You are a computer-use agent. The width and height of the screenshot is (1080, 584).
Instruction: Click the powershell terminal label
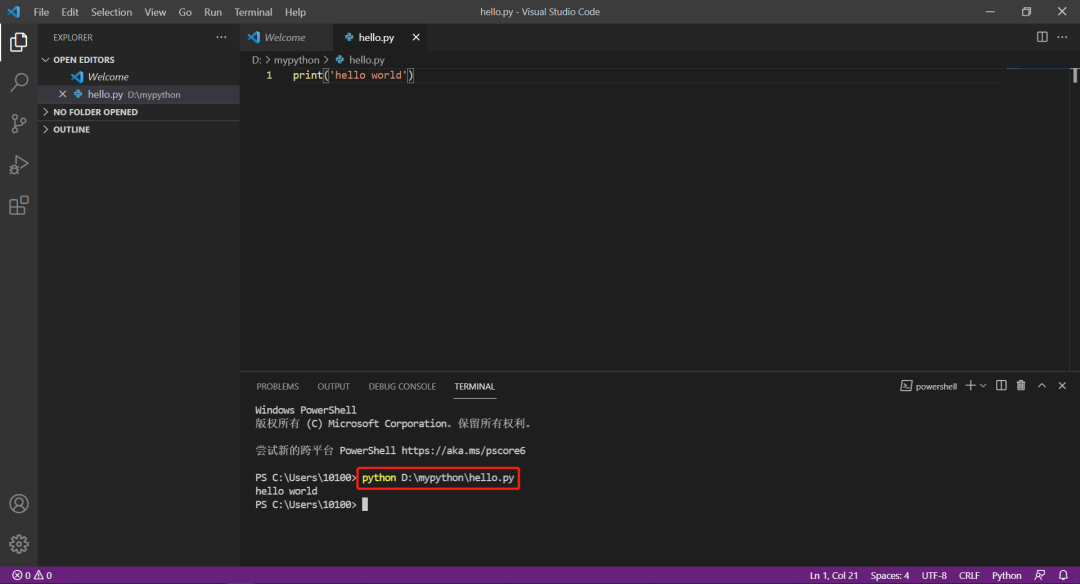pyautogui.click(x=928, y=386)
